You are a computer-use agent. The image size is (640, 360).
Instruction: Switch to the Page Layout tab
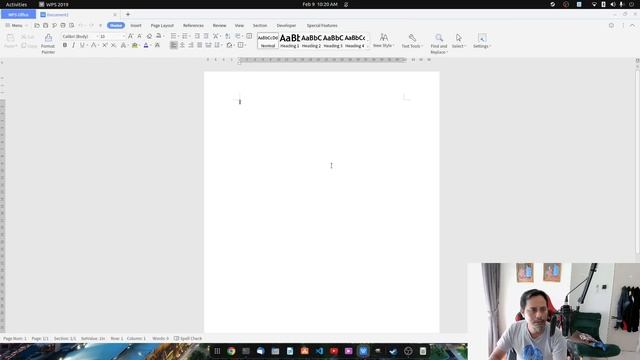[162, 25]
